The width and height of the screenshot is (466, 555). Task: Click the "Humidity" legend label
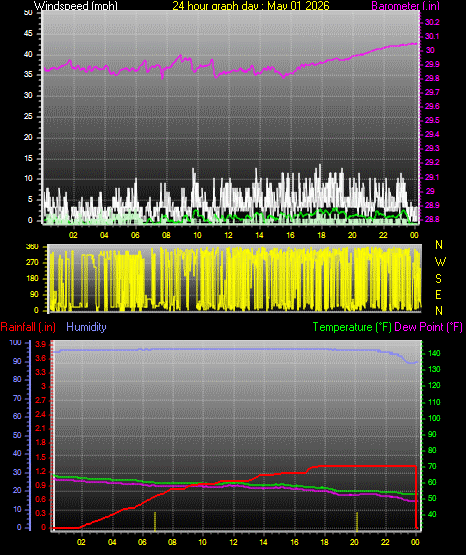point(86,327)
